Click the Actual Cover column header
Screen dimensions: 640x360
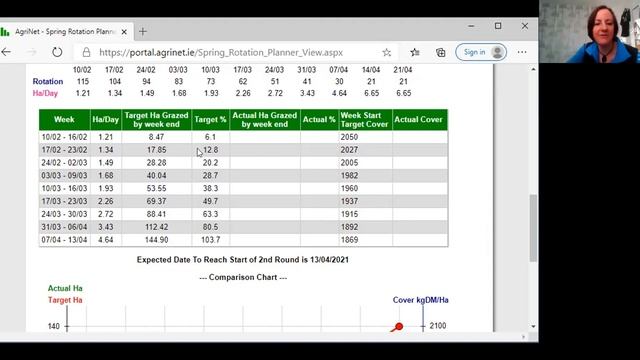point(420,120)
